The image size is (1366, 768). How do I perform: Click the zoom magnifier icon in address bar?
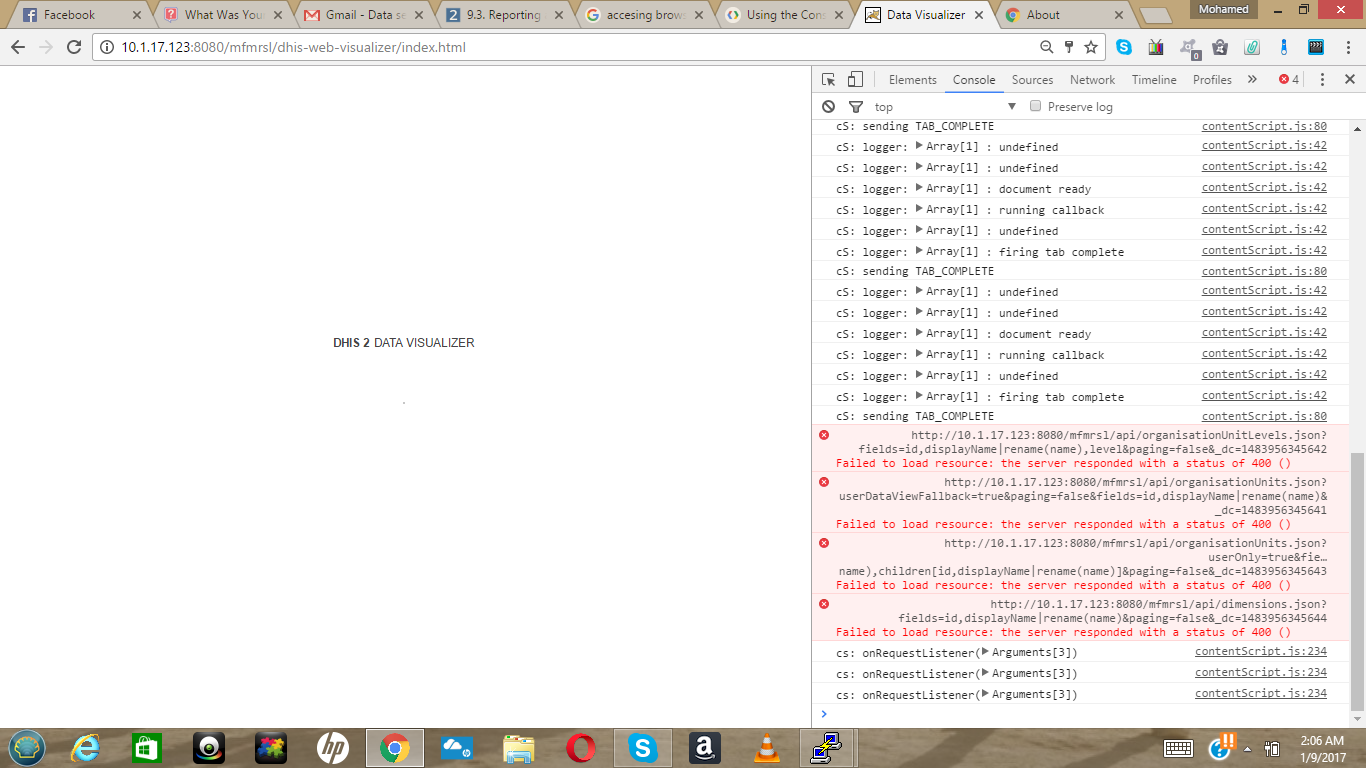pos(1047,47)
